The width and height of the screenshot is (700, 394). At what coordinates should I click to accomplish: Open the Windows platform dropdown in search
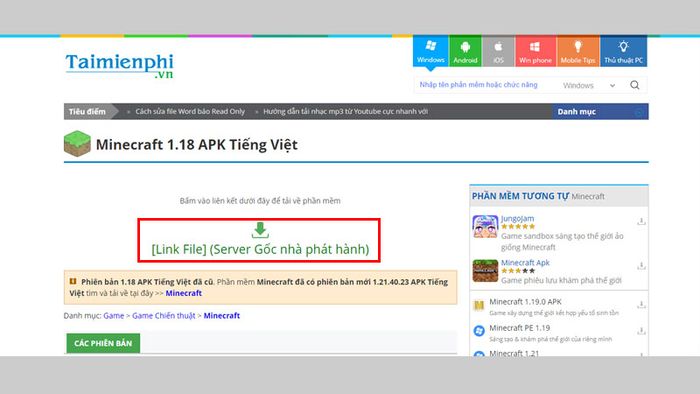(x=588, y=85)
